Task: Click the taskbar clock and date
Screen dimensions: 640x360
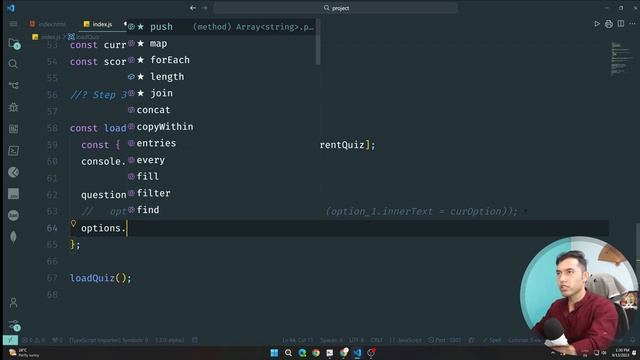Action: coord(621,353)
